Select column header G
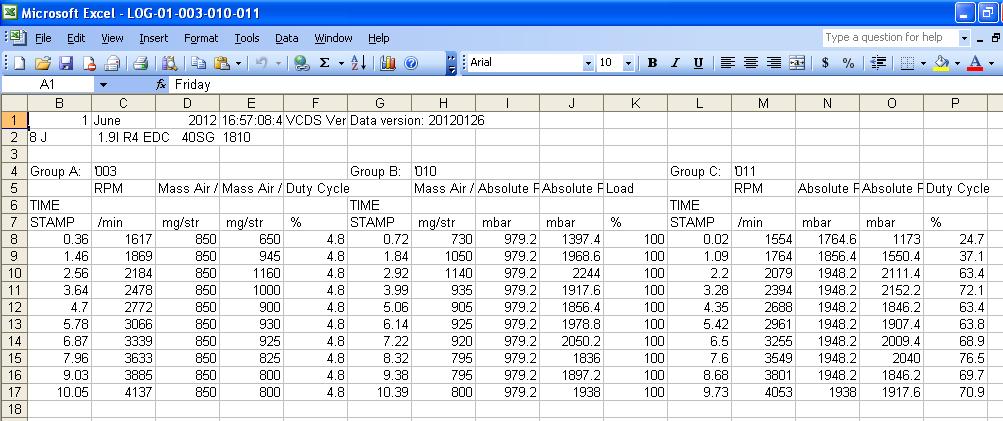The image size is (1003, 421). click(x=379, y=103)
